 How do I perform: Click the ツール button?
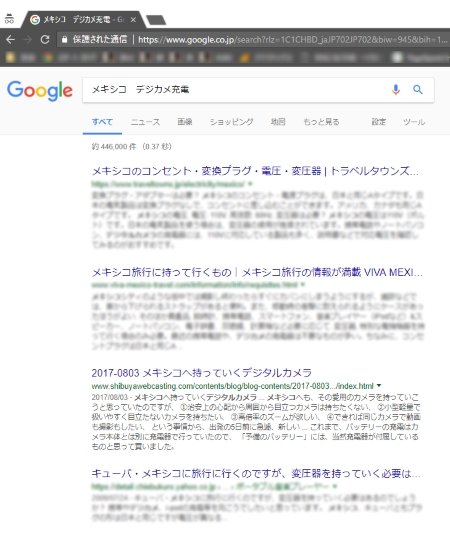coord(414,122)
